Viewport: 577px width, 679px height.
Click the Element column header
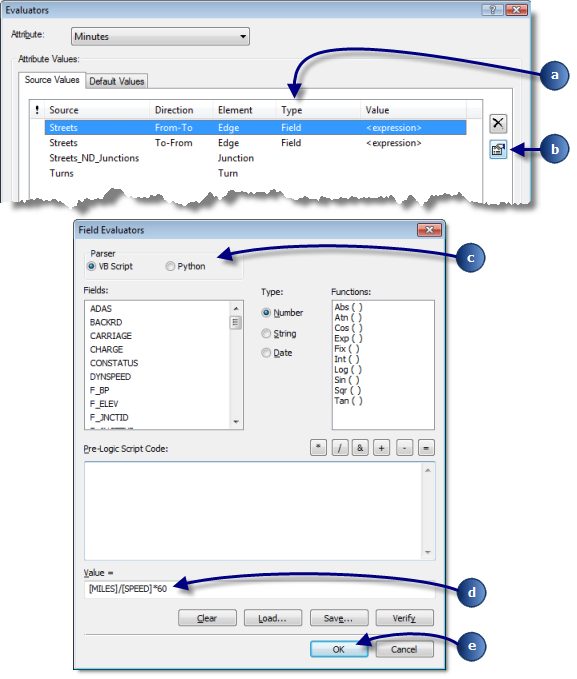(244, 110)
